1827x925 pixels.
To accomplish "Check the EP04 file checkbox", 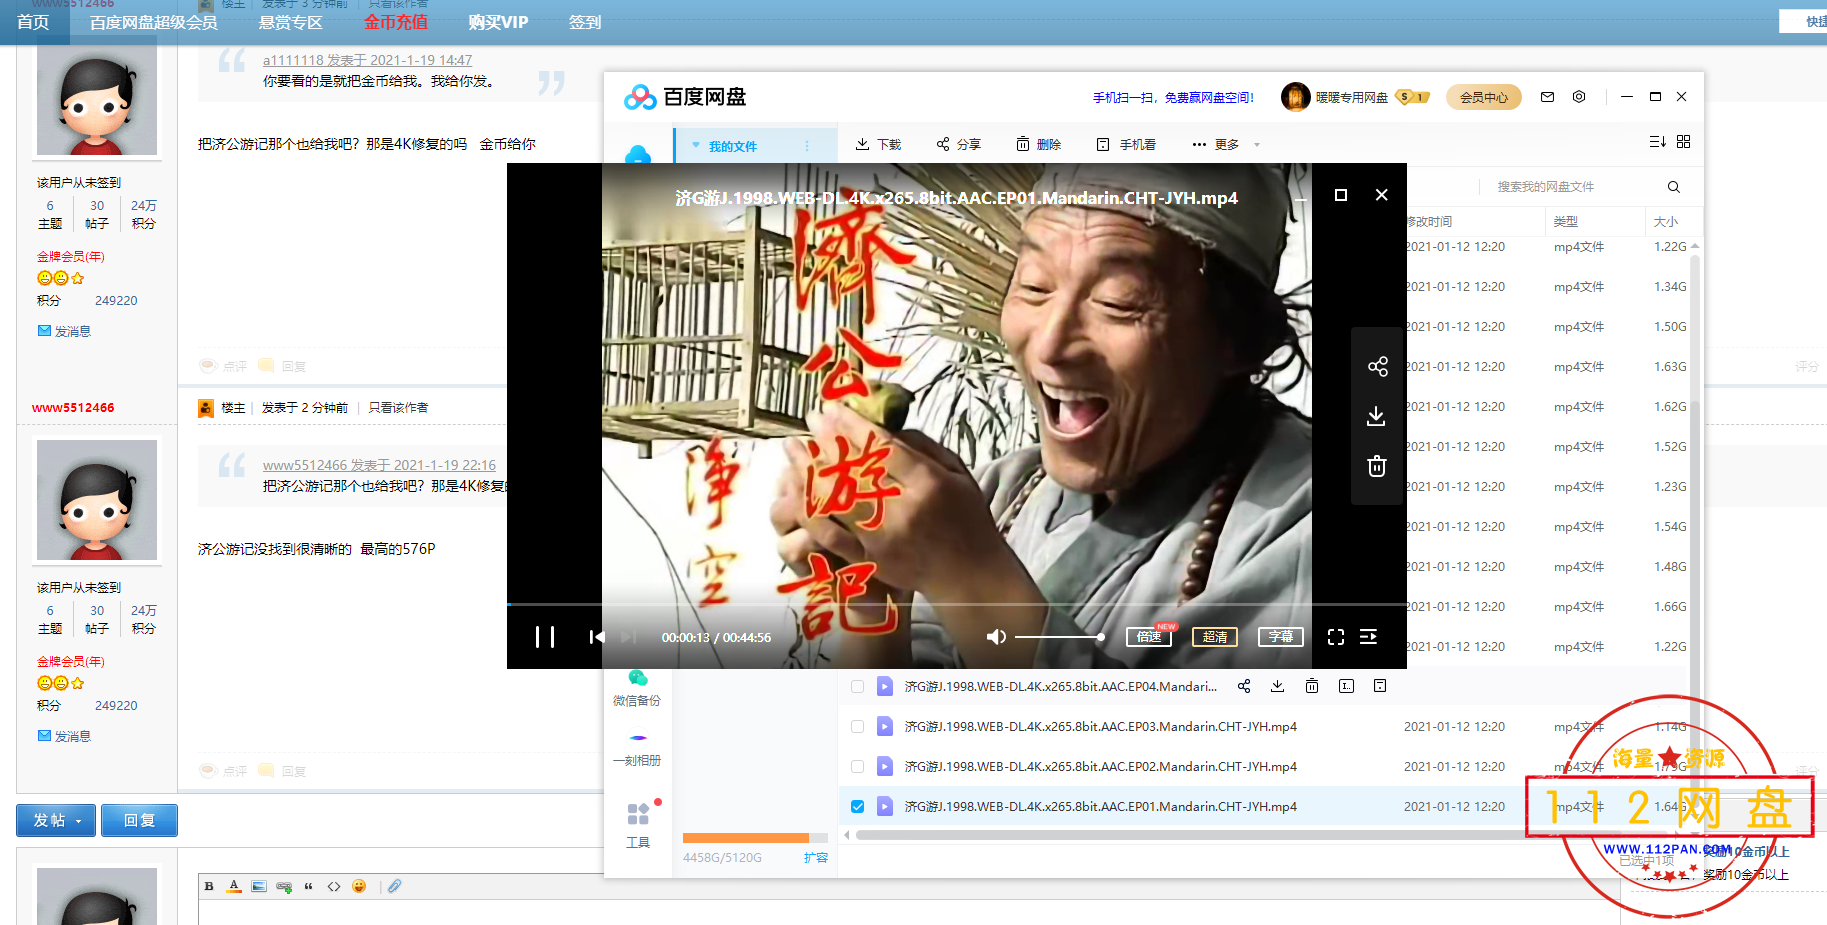I will coord(857,687).
